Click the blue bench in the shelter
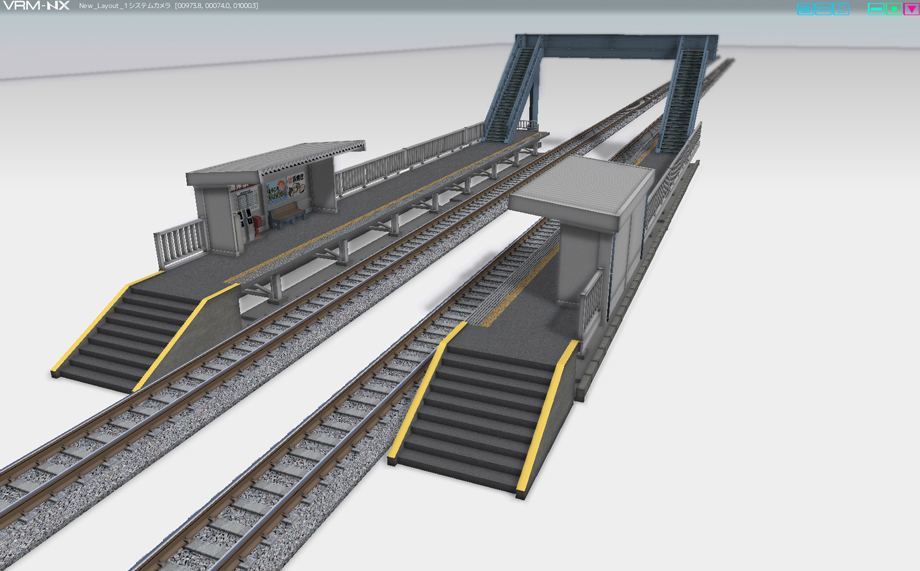 pos(287,216)
